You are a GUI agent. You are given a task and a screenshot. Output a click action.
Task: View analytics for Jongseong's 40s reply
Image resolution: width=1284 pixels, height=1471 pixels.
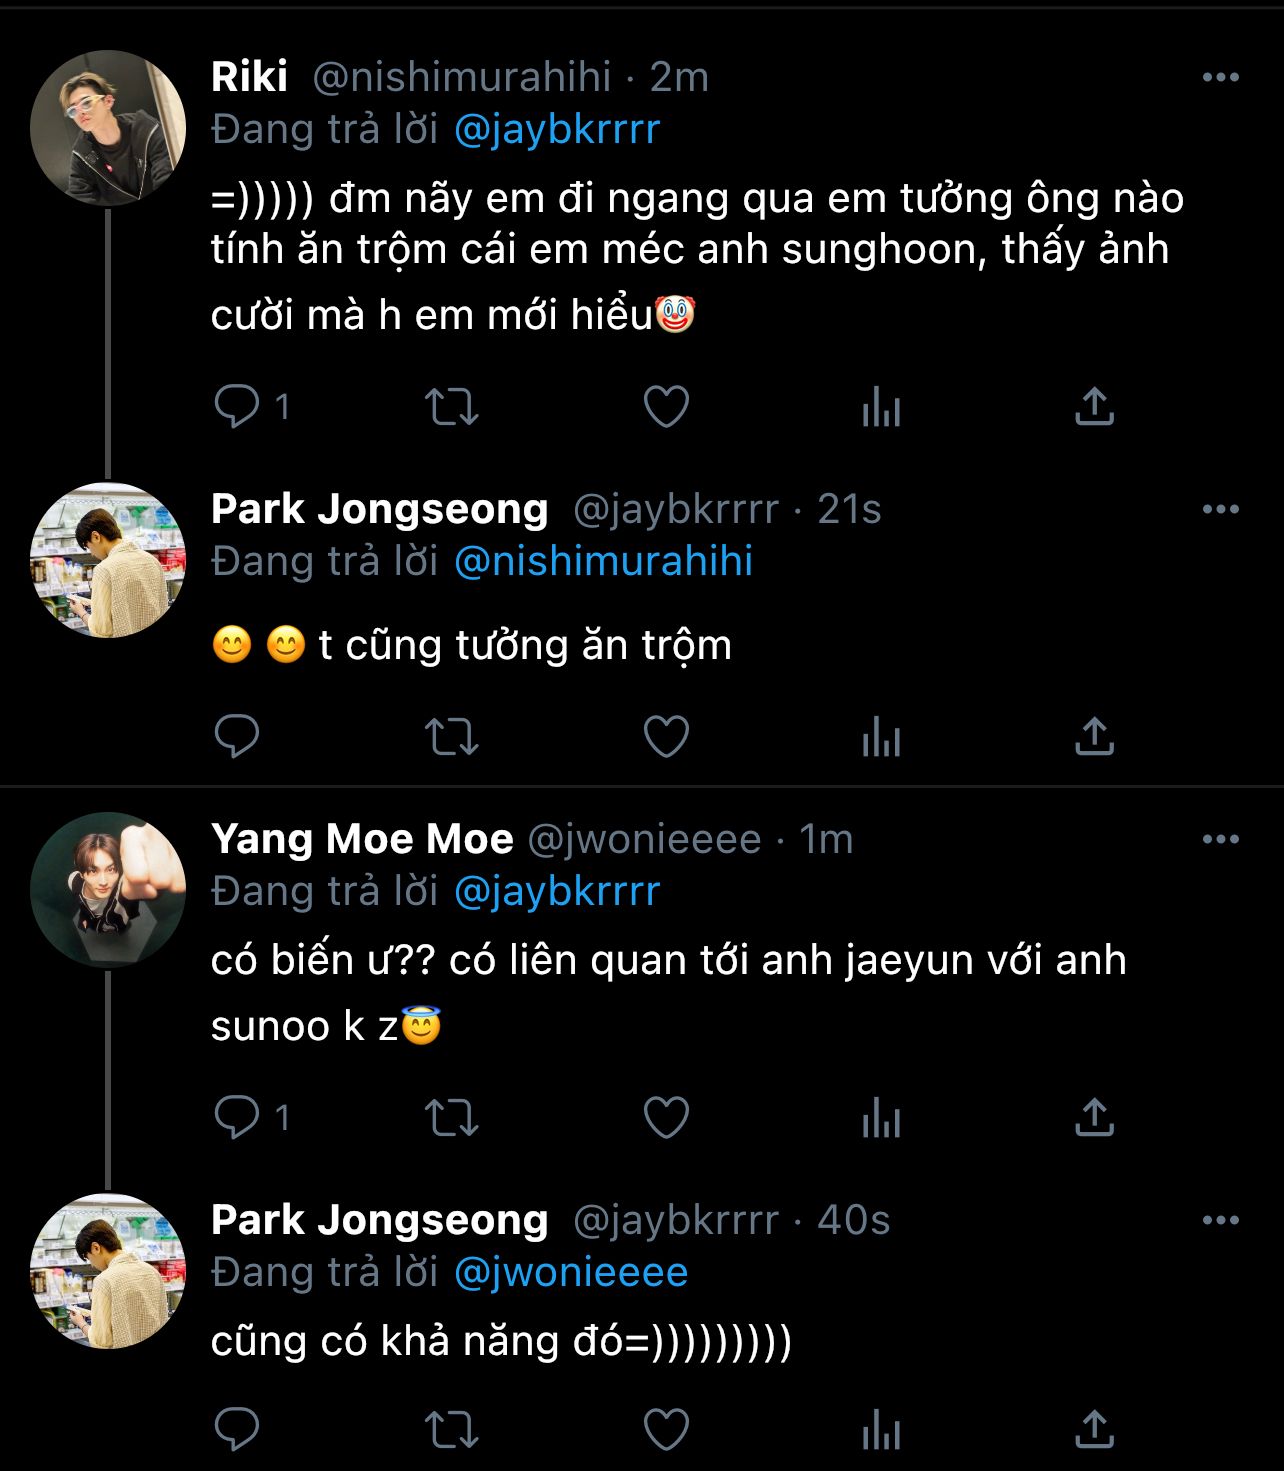[881, 1430]
